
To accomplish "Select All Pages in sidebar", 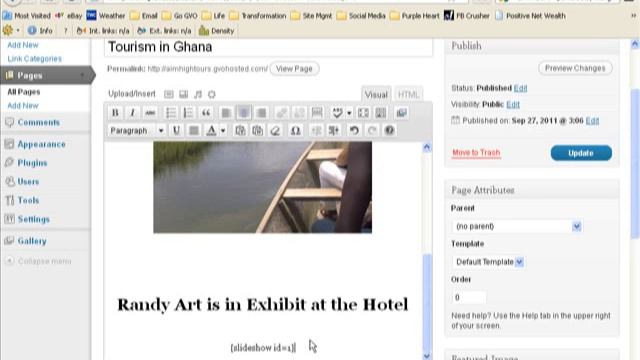I will point(24,92).
